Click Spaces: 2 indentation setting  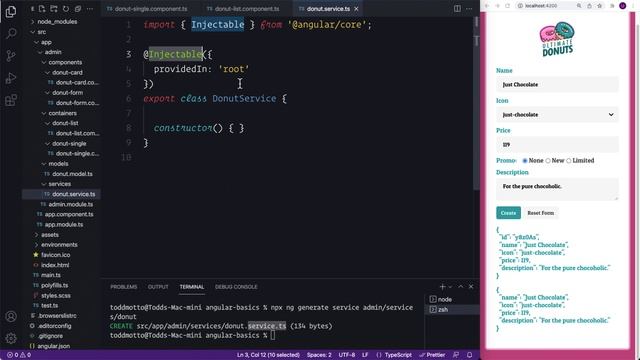point(319,355)
